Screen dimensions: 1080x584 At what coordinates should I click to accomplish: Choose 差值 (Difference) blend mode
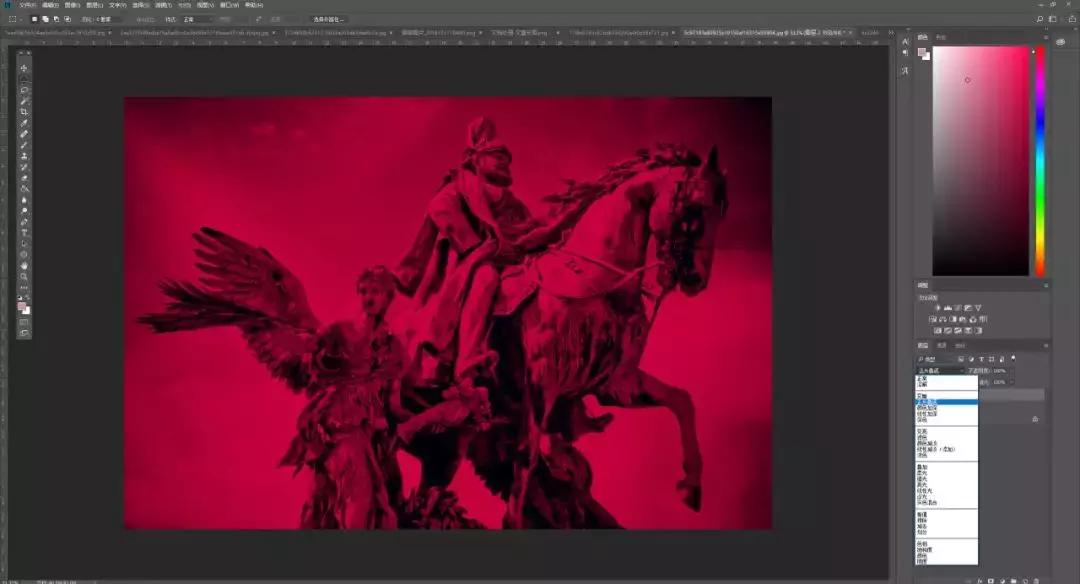(946, 515)
